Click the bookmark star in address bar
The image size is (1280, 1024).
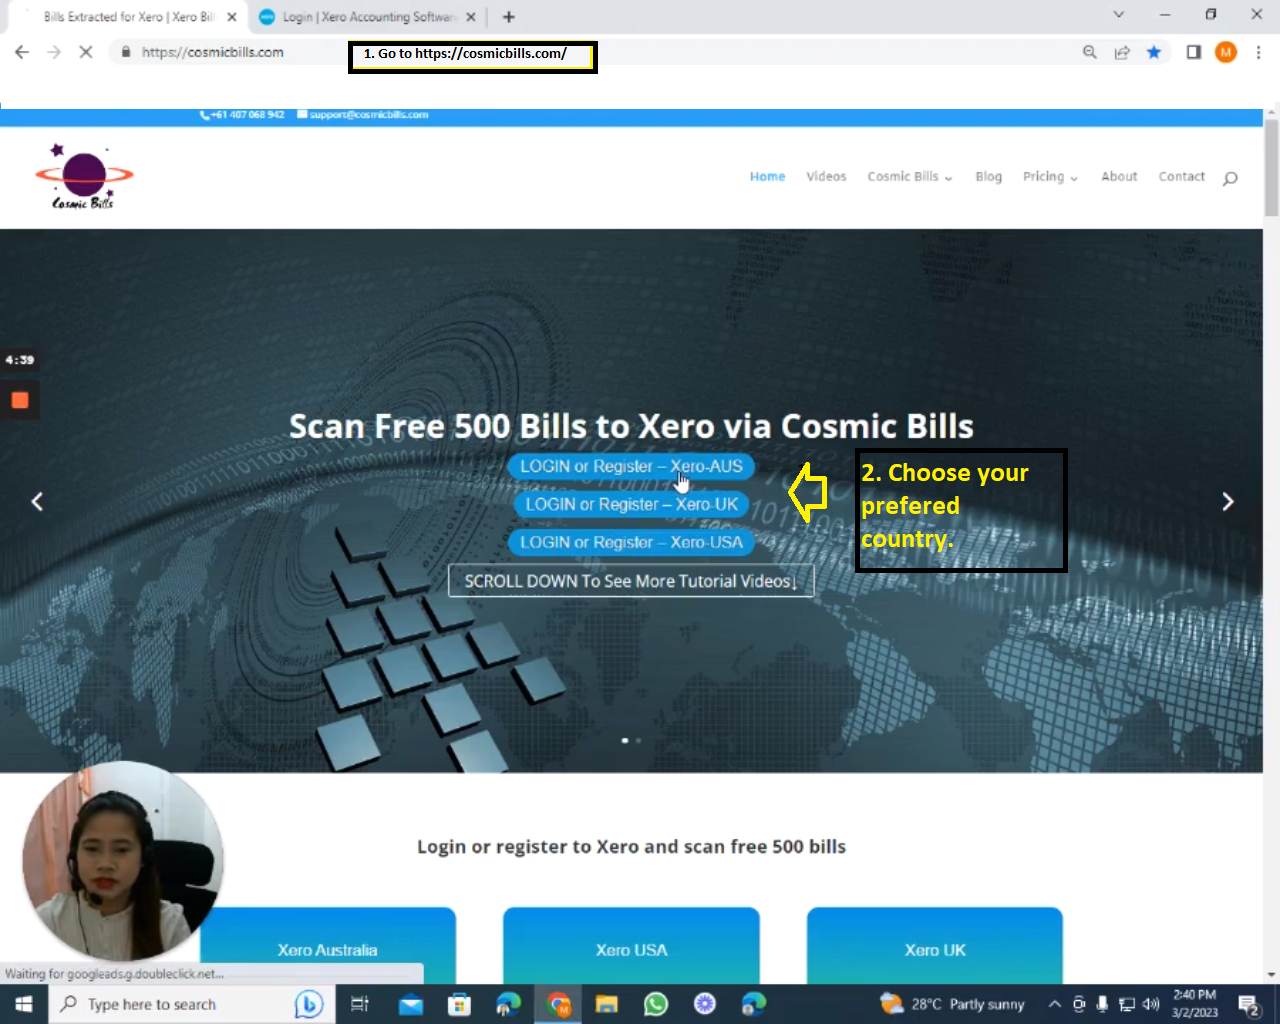click(1154, 52)
